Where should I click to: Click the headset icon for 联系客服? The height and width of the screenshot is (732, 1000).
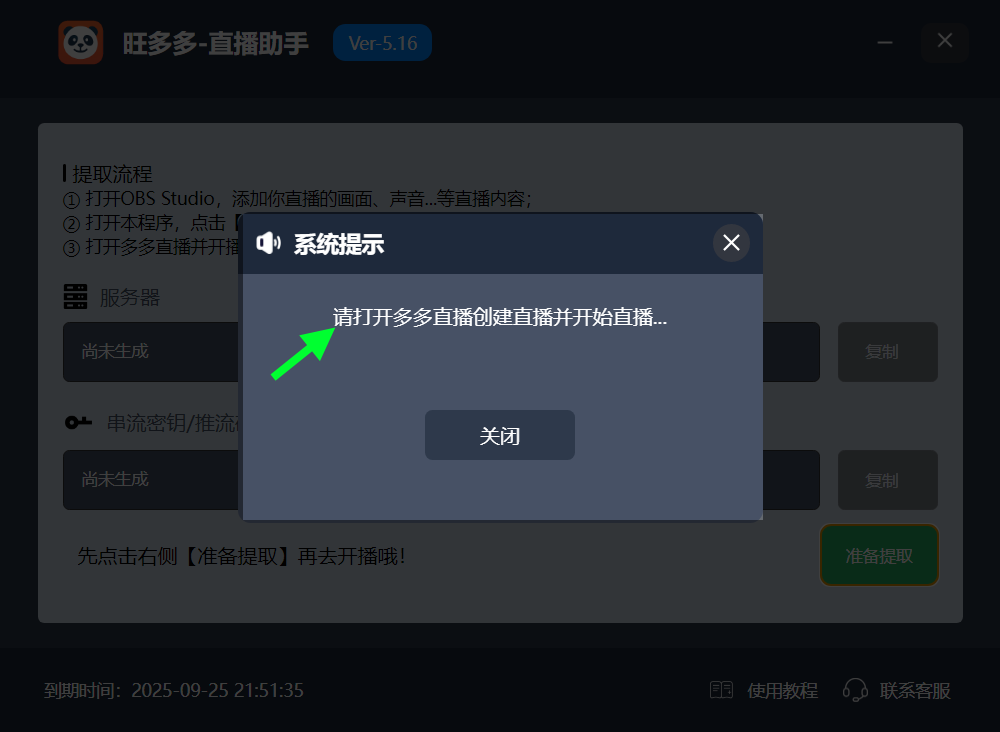pos(855,690)
